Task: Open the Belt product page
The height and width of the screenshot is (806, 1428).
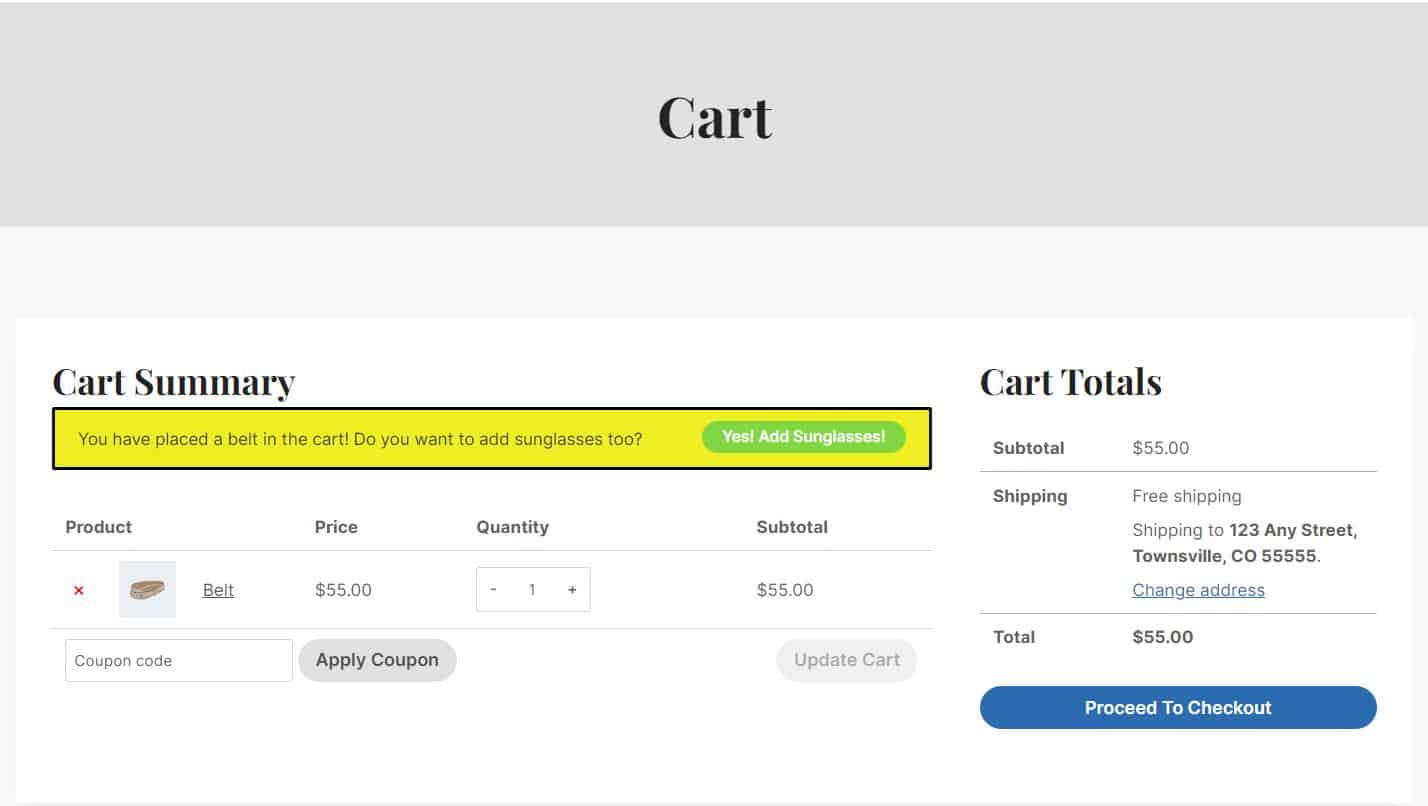Action: 218,590
